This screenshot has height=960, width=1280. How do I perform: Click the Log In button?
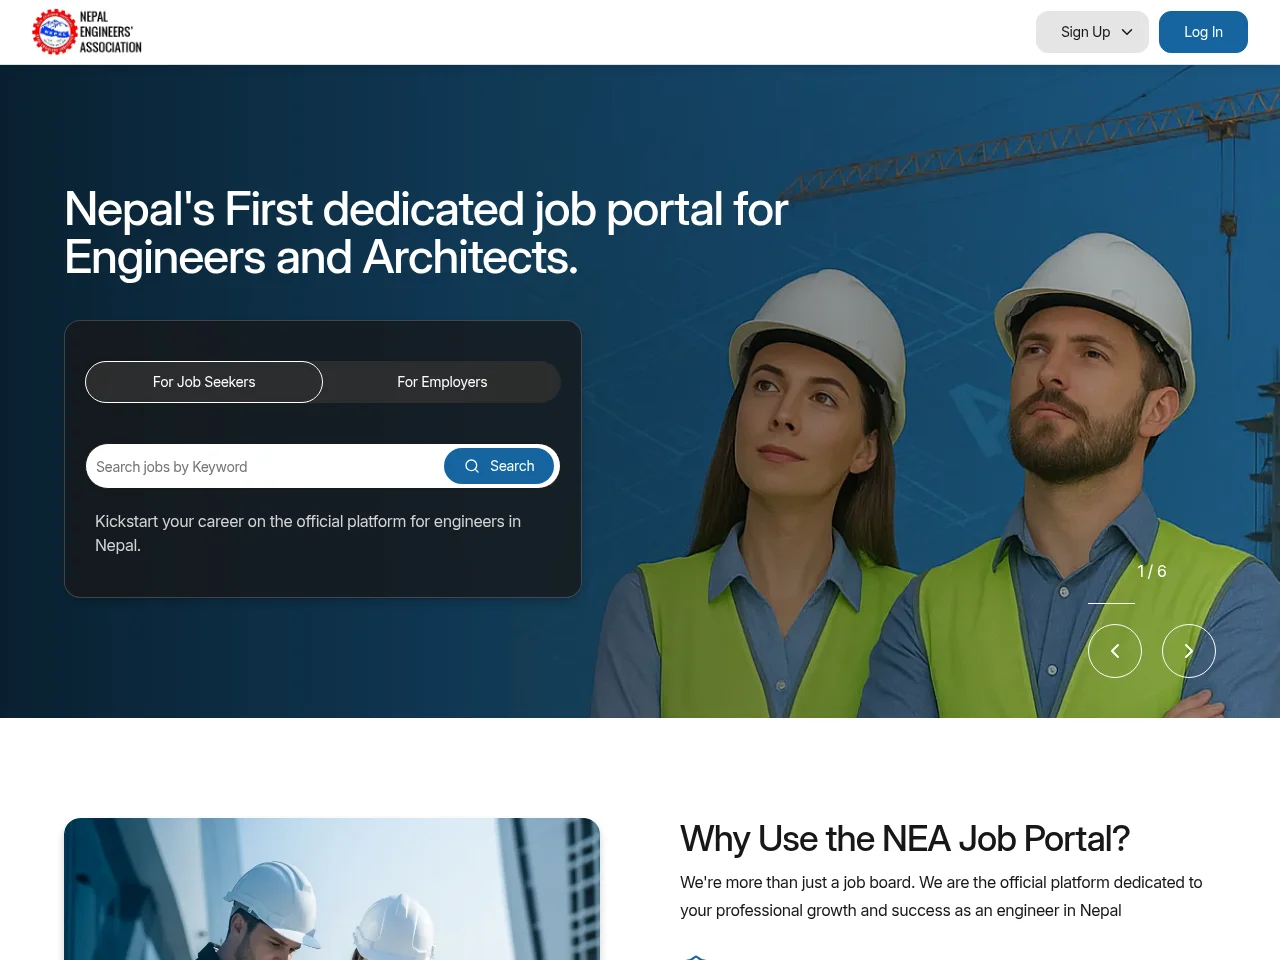click(1203, 32)
